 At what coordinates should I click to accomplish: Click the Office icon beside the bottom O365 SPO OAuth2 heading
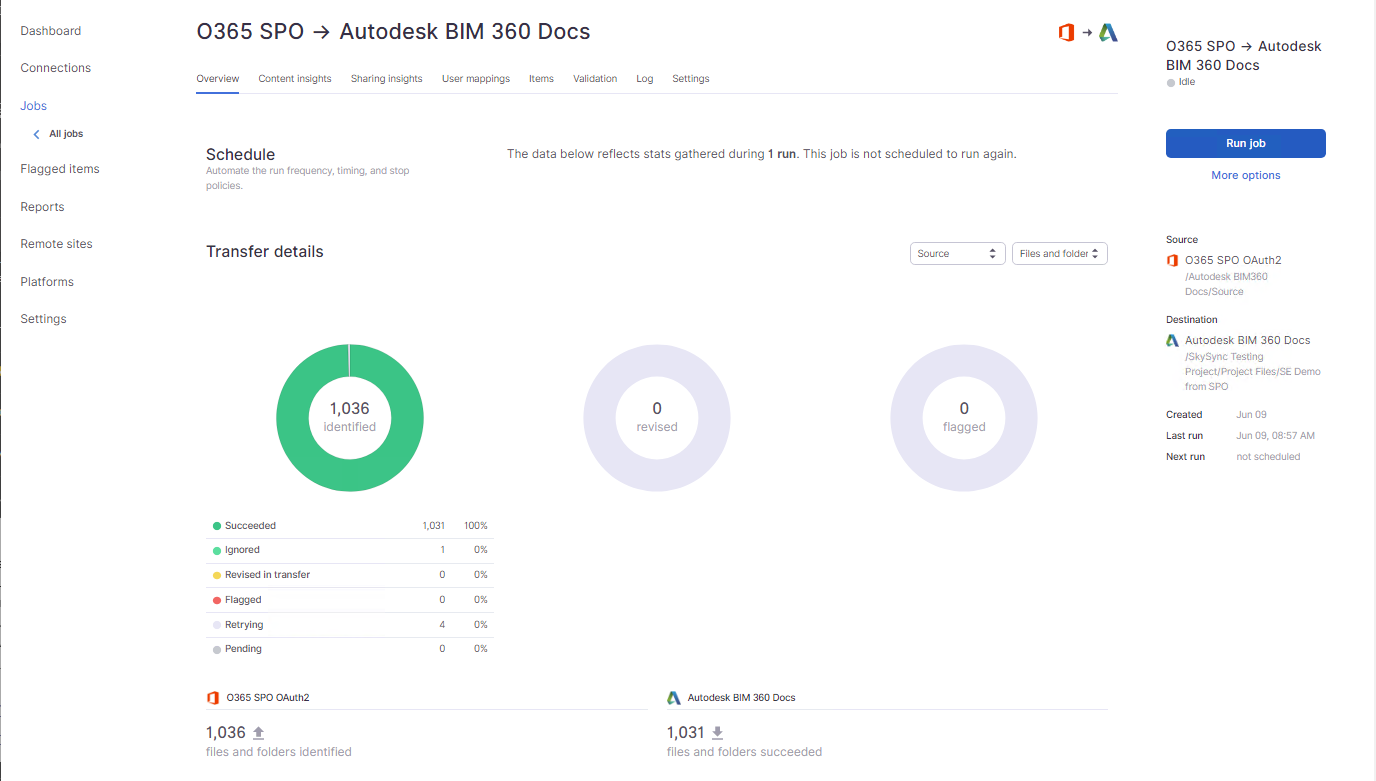212,697
